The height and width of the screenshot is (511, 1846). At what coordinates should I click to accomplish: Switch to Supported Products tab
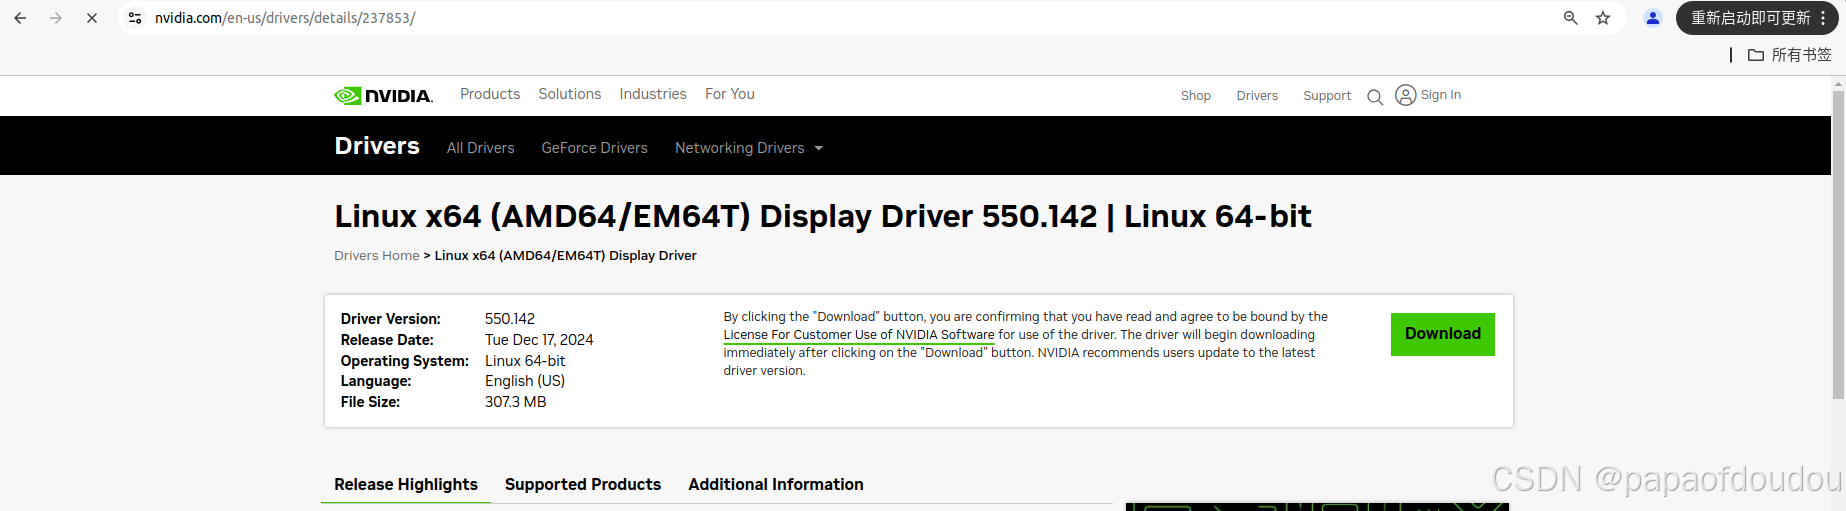click(583, 484)
